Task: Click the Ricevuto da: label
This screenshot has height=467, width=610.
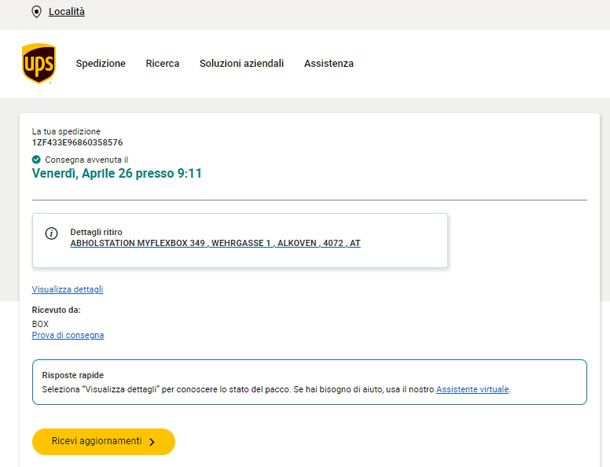Action: 56,310
